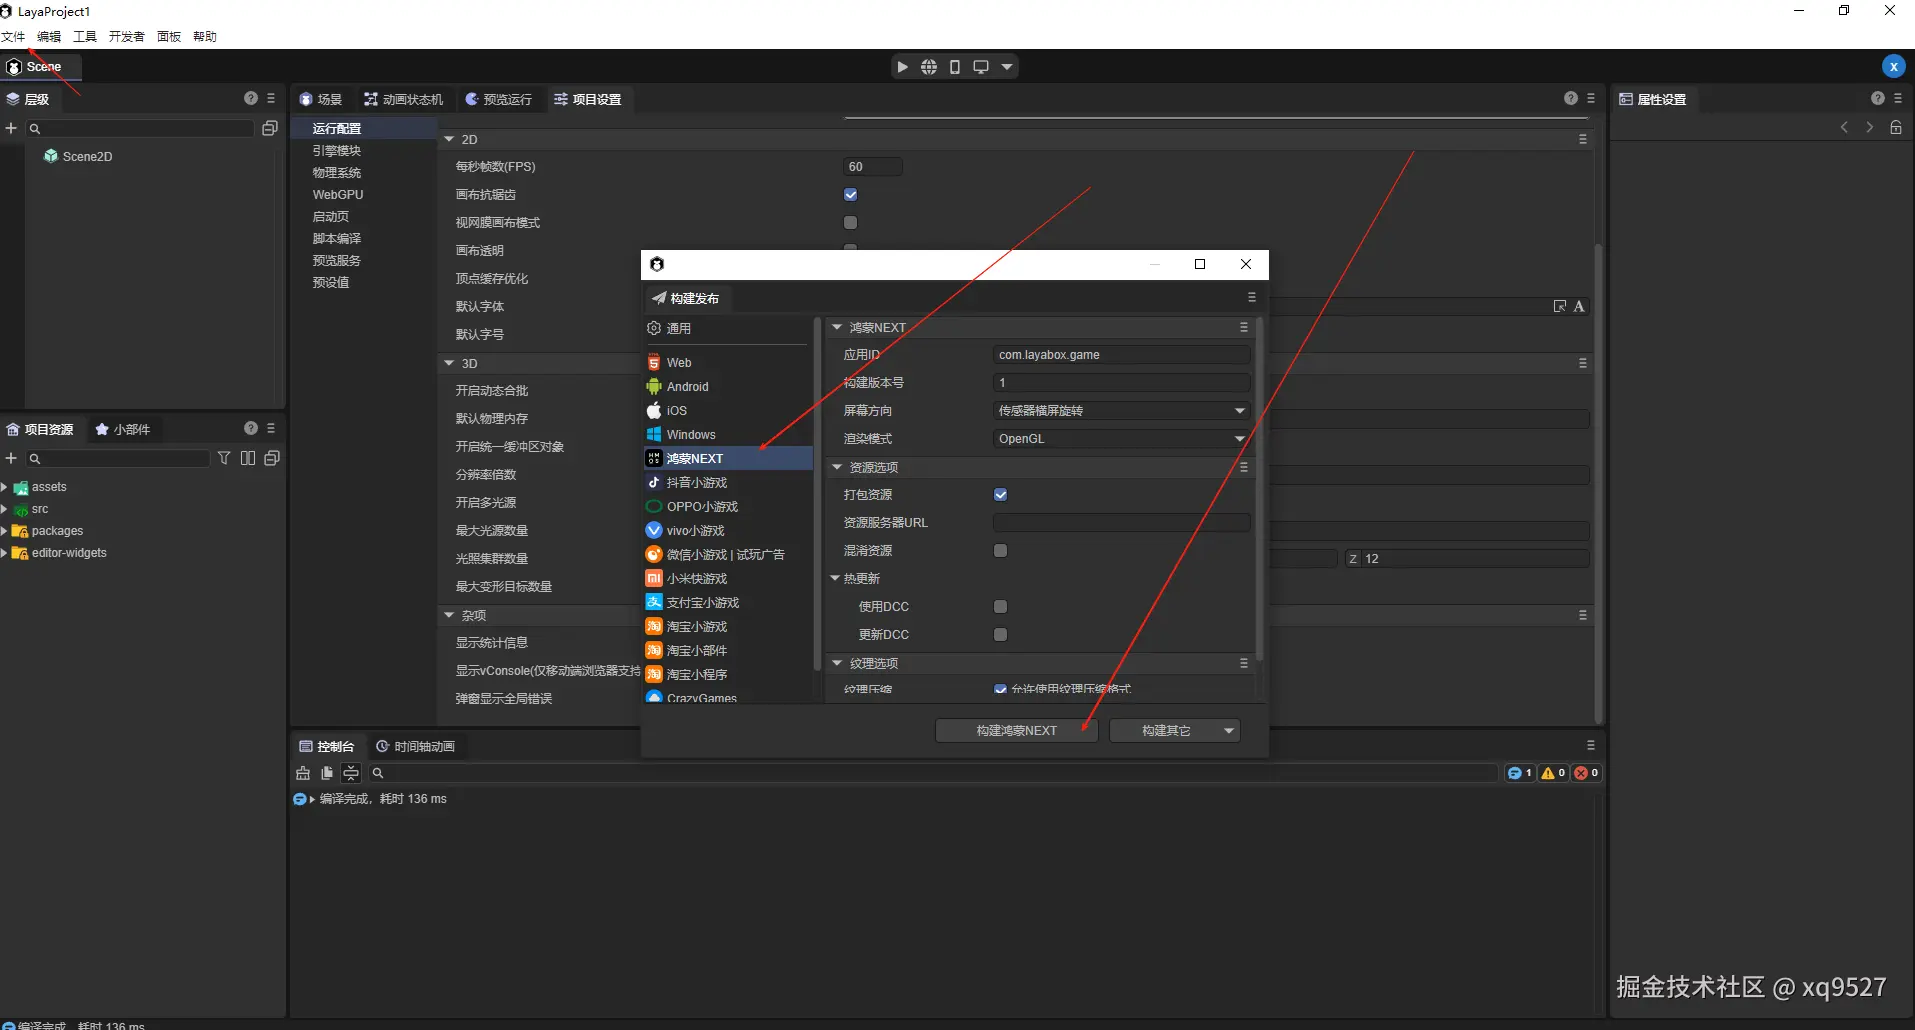Open the 工具 menu
1915x1030 pixels.
[85, 37]
